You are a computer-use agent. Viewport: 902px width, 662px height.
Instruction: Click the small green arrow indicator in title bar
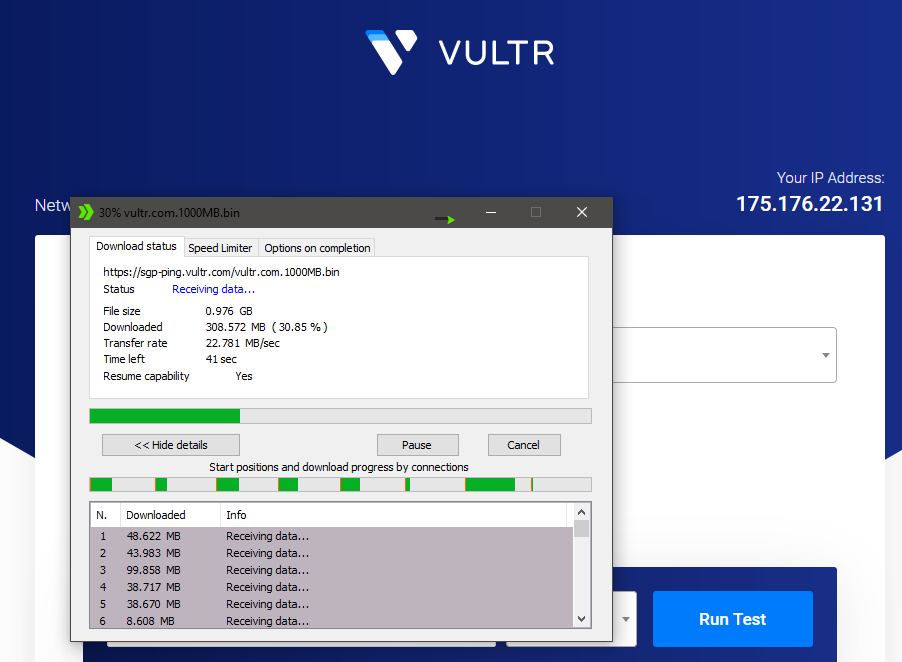pos(445,219)
